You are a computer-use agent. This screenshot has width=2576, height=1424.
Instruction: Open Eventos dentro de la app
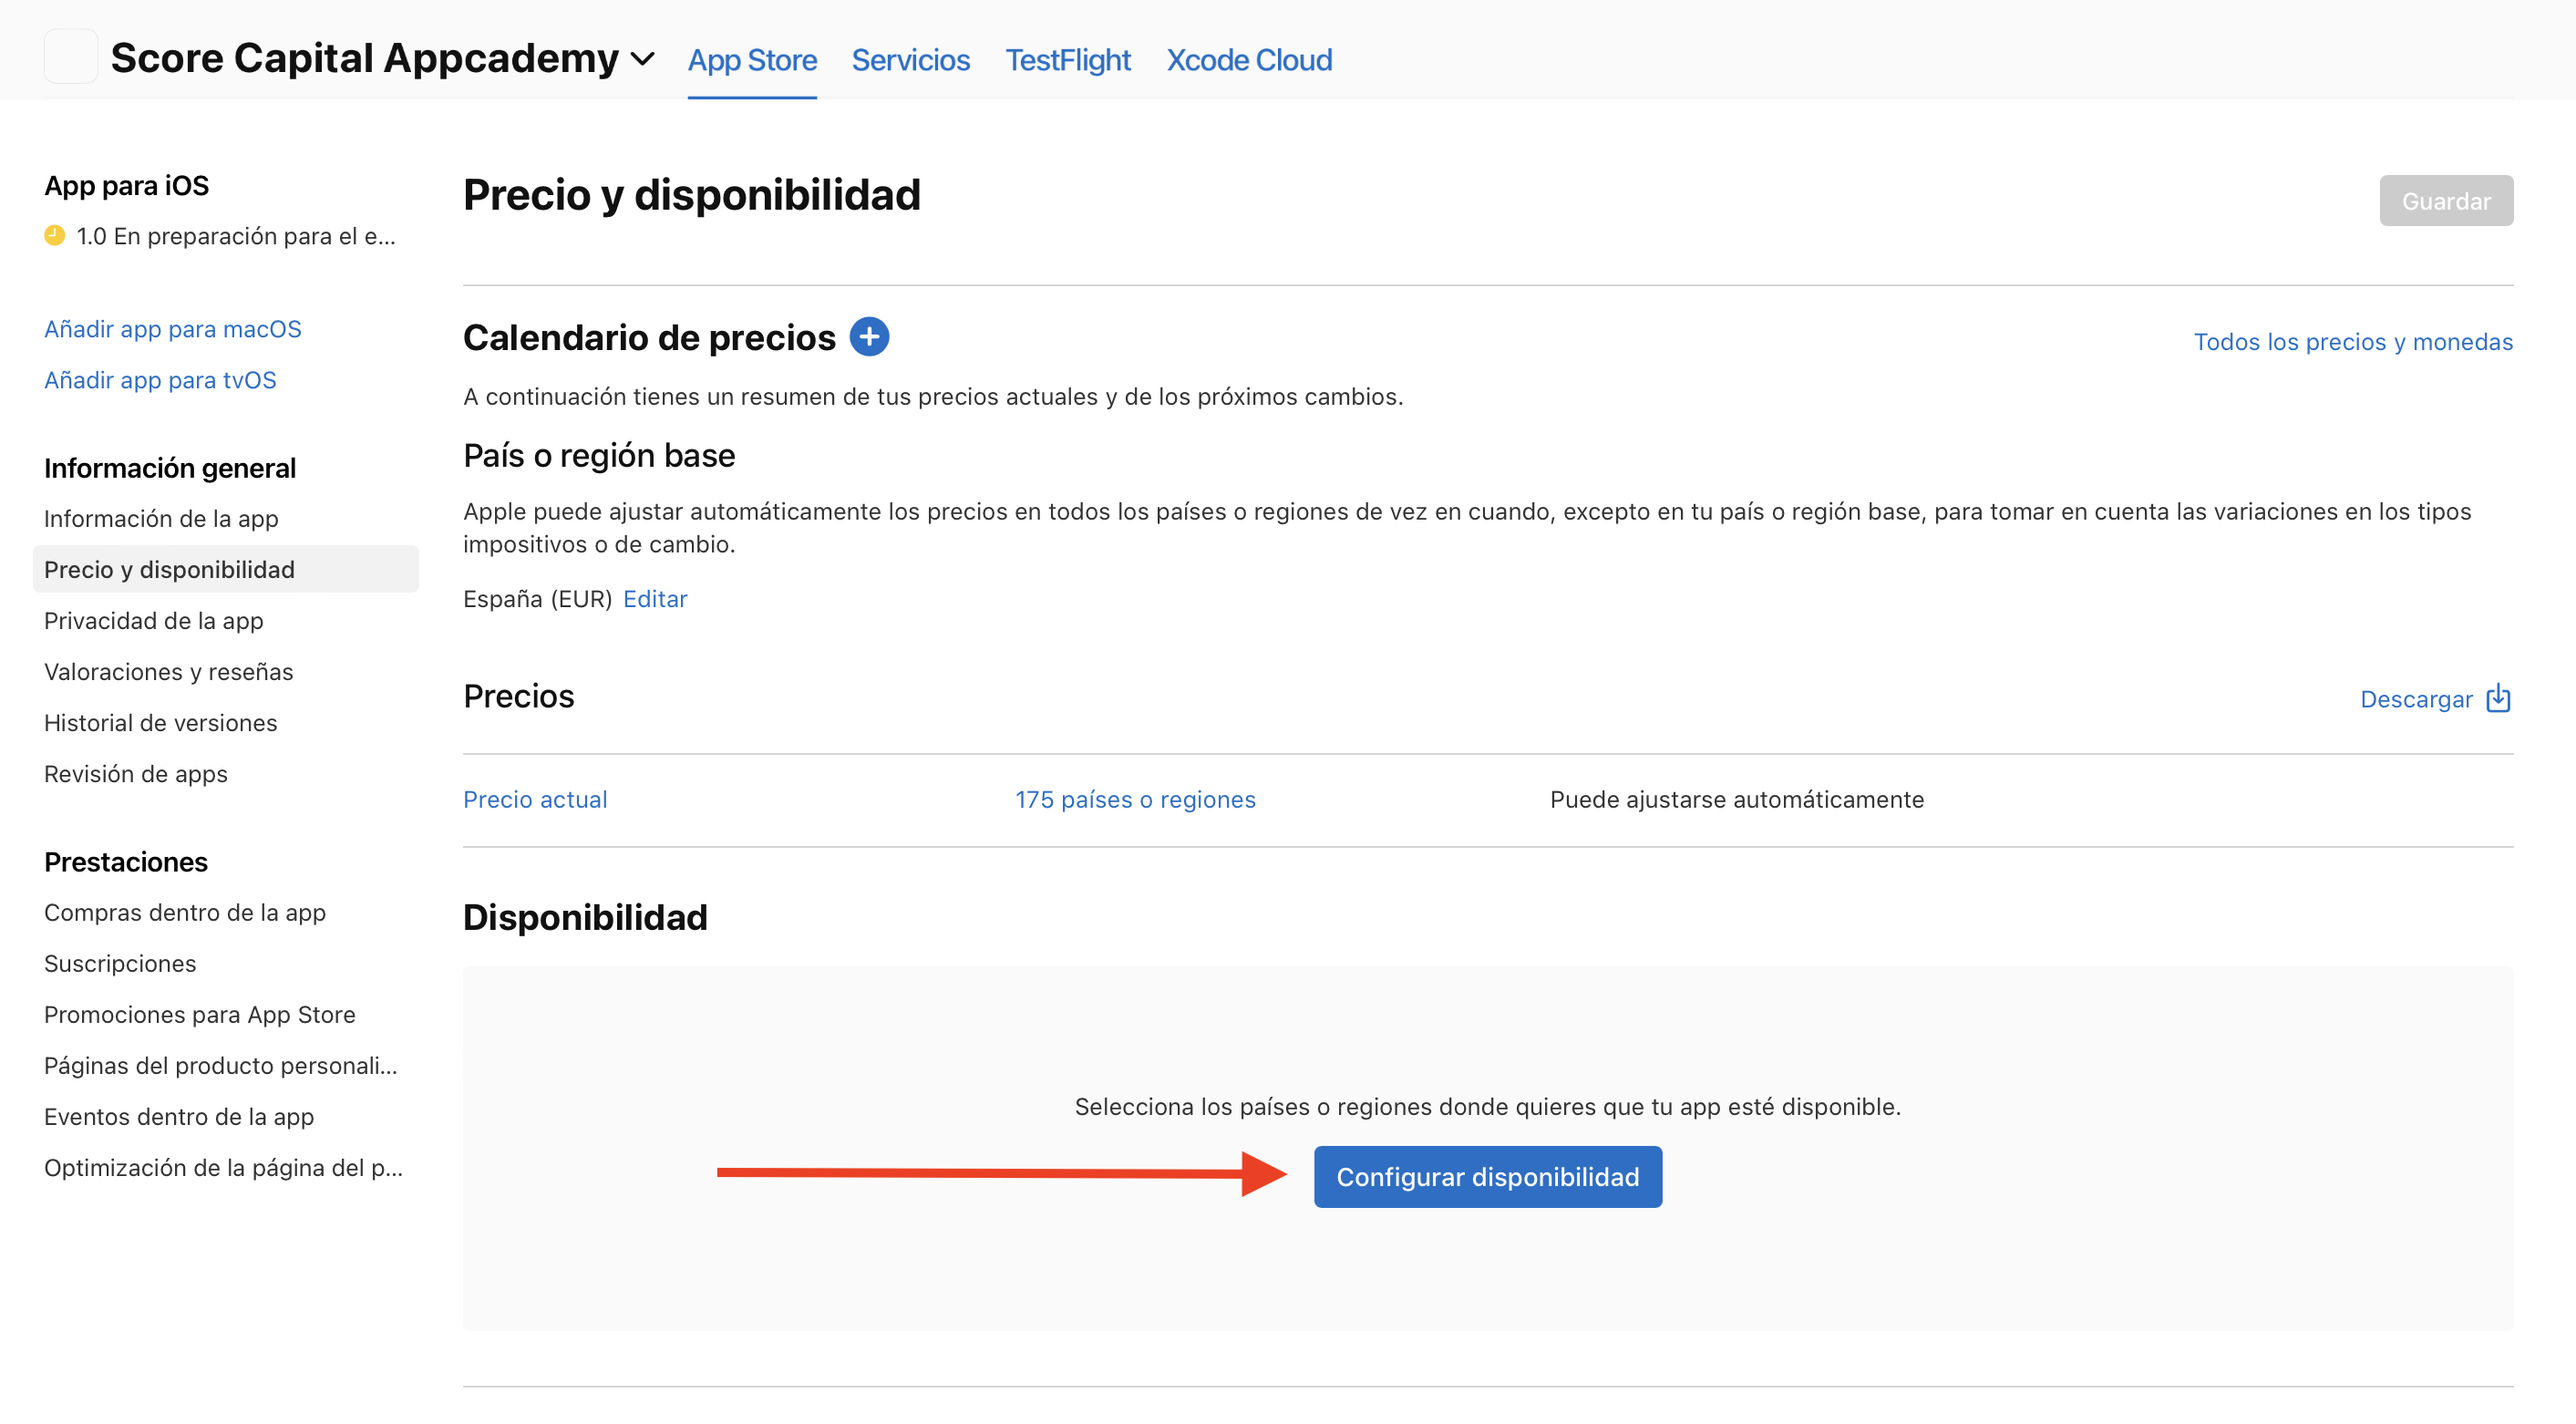tap(179, 1117)
